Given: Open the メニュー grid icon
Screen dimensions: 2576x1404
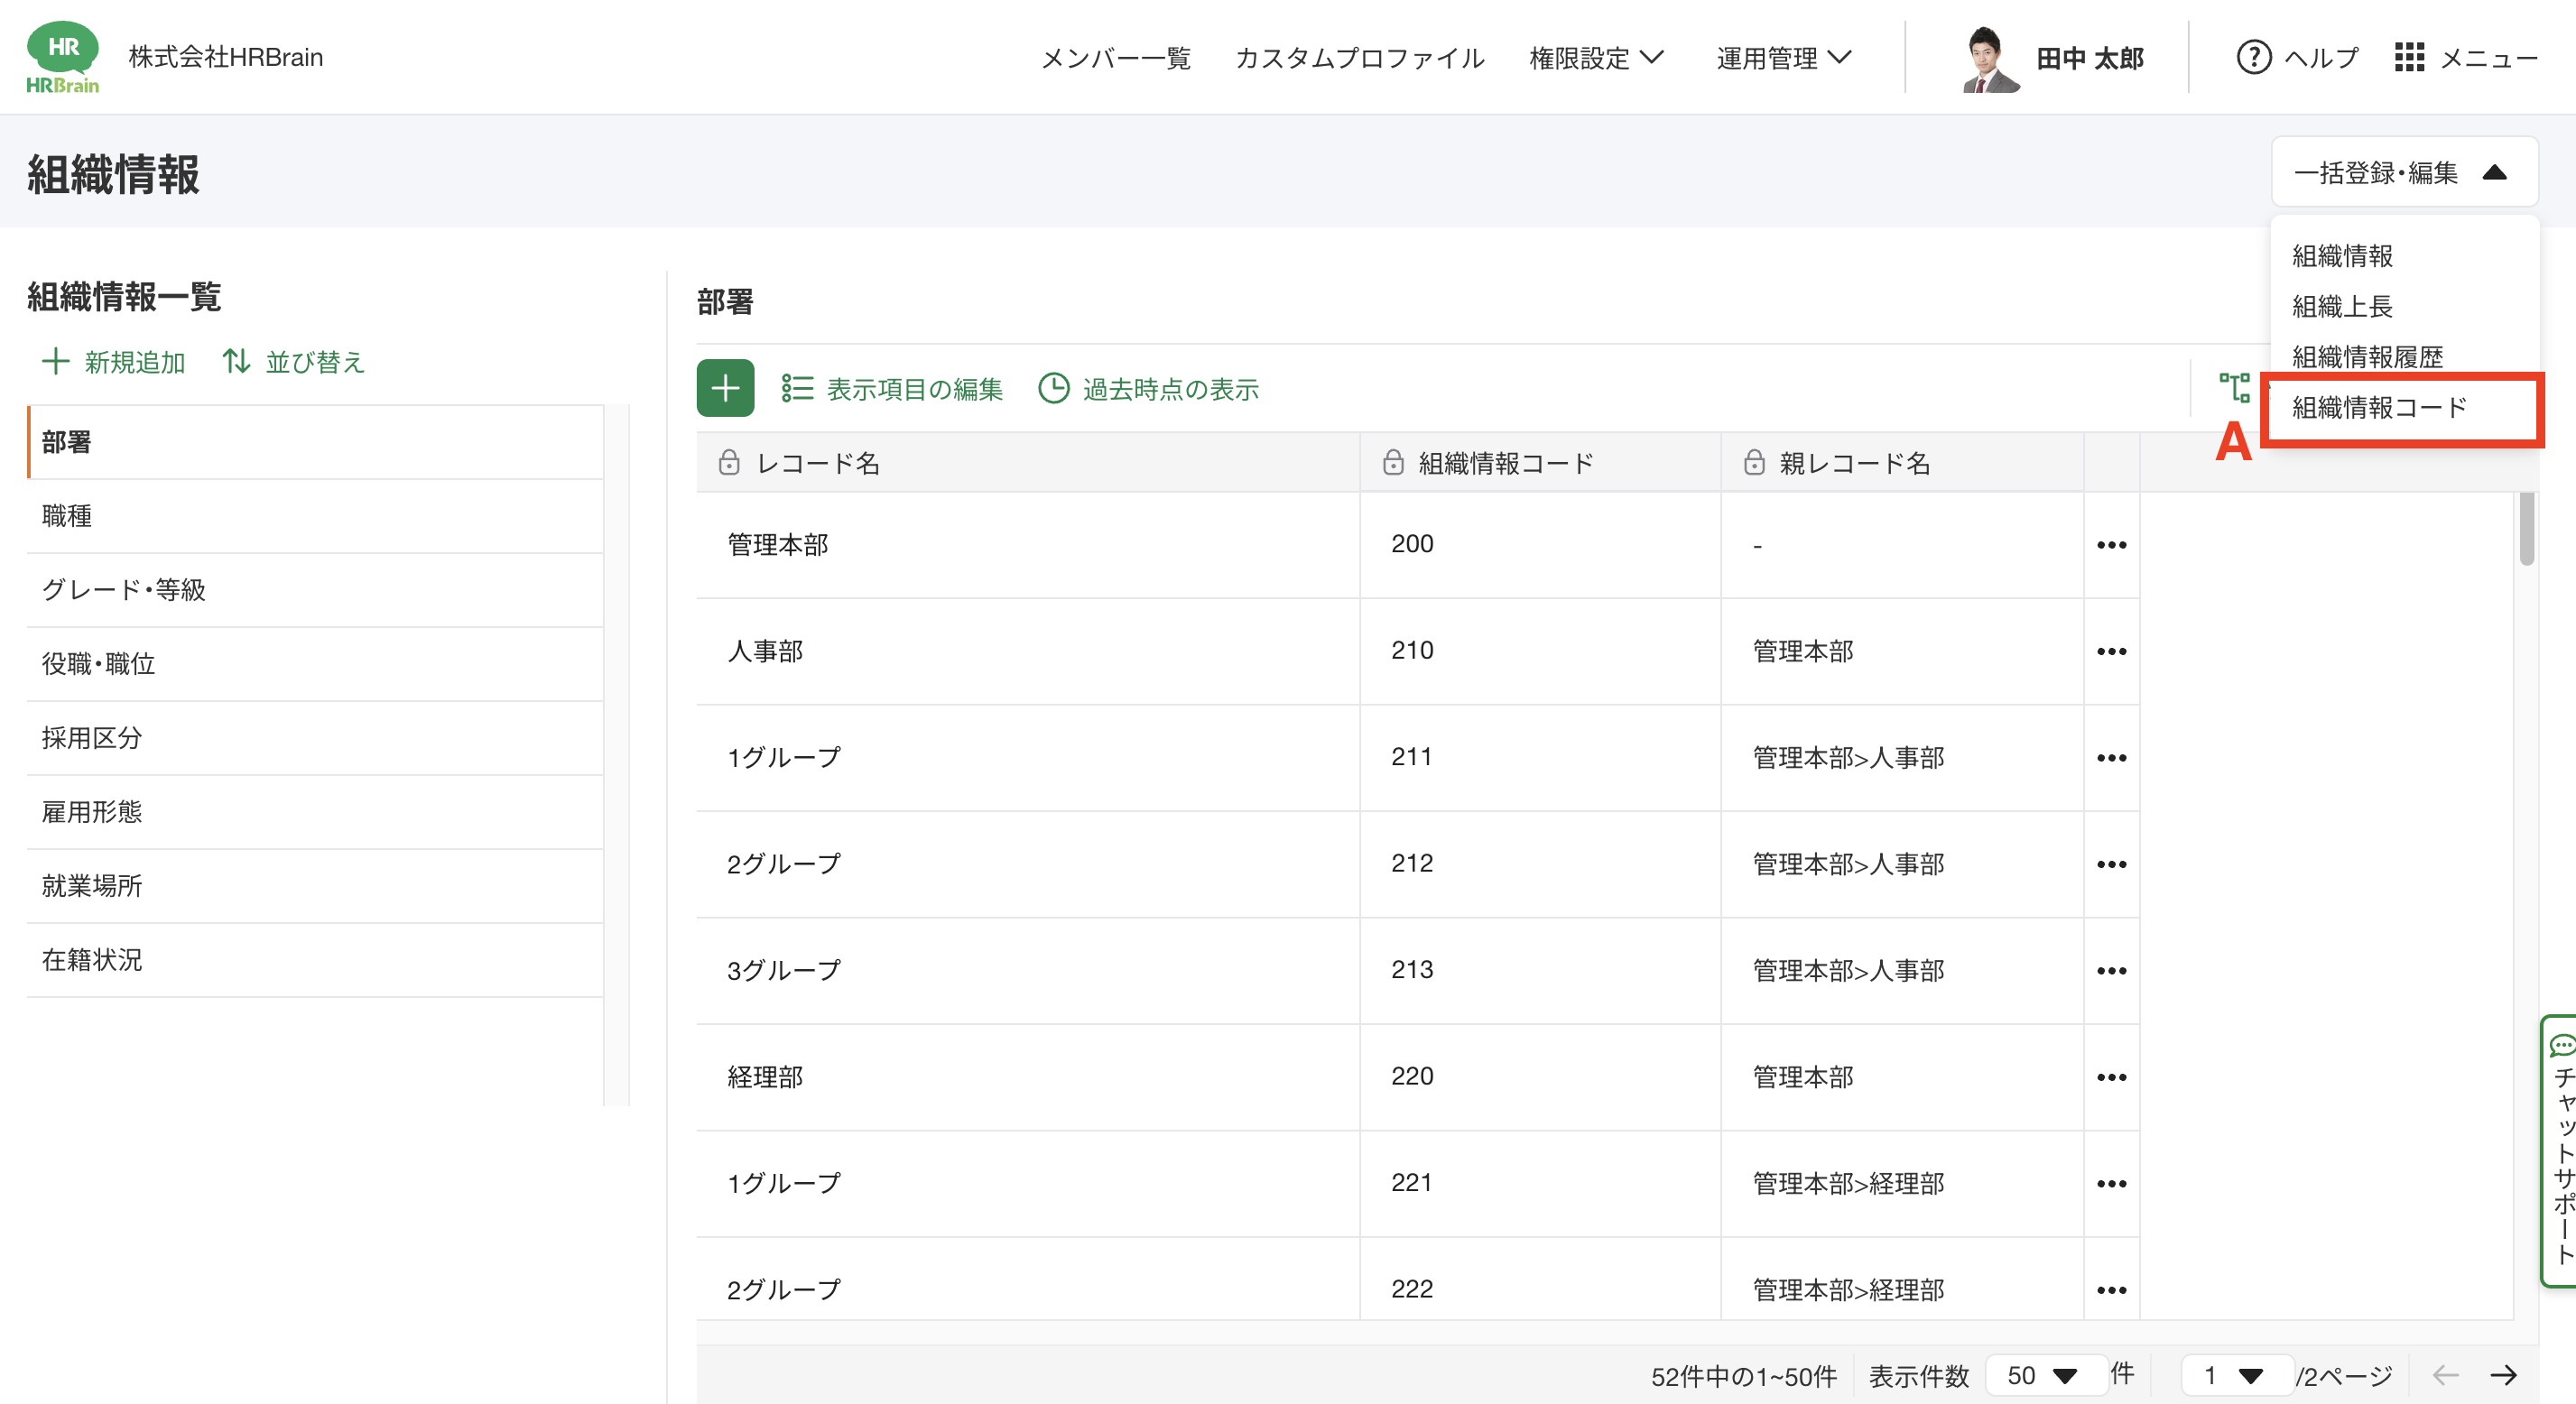Looking at the screenshot, I should (2409, 57).
